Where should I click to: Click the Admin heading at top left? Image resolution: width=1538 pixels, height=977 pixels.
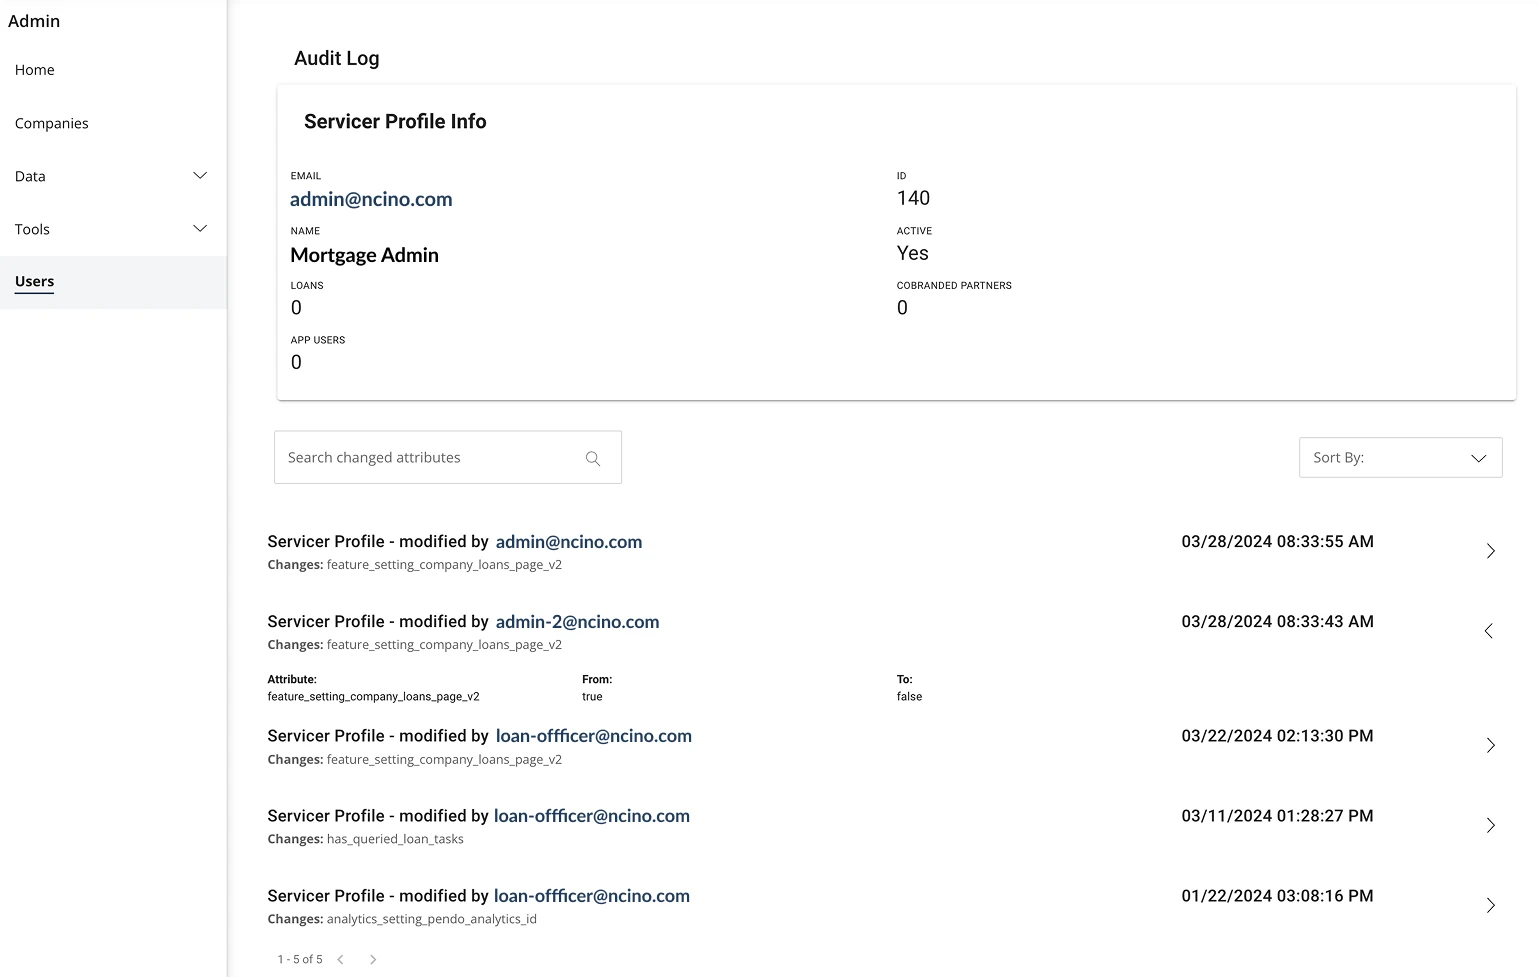click(34, 20)
